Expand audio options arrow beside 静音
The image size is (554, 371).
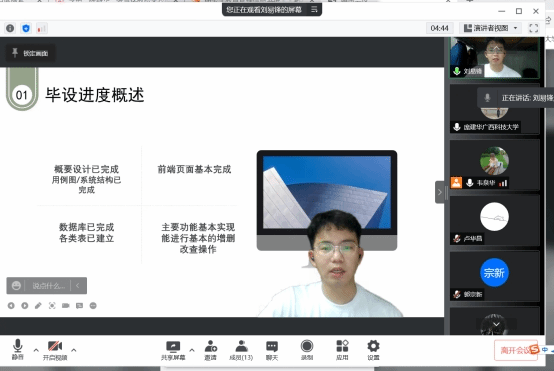coord(36,350)
